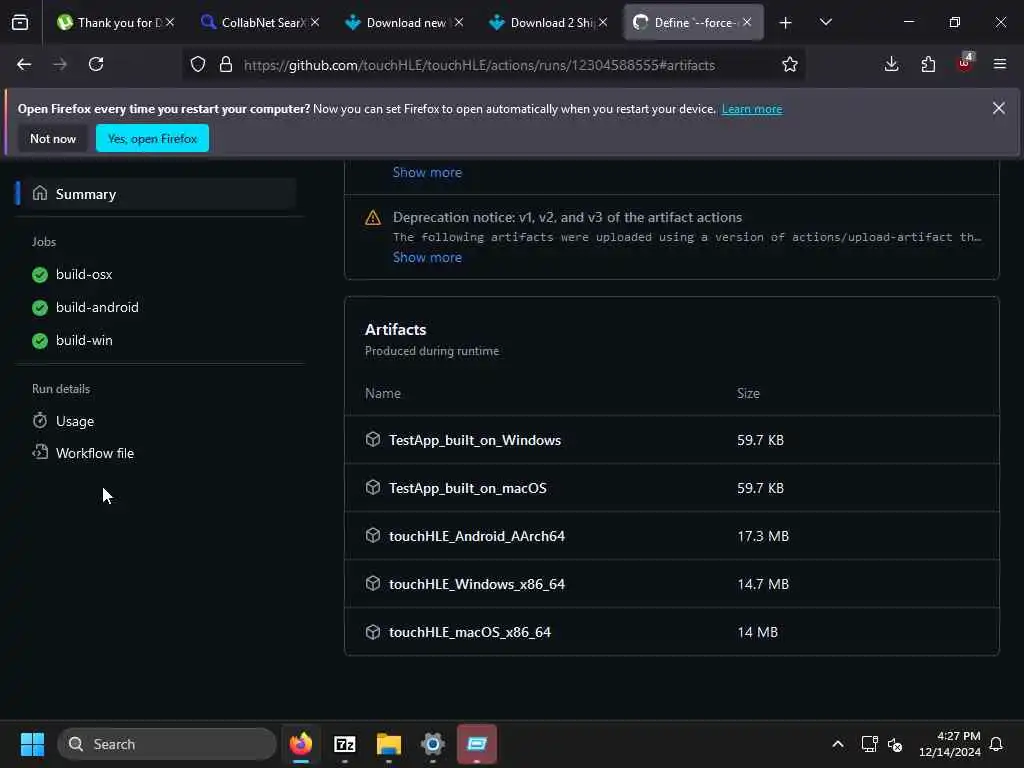Viewport: 1024px width, 768px height.
Task: Download touchHLE_Windows_x86_64 artifact
Action: click(477, 584)
